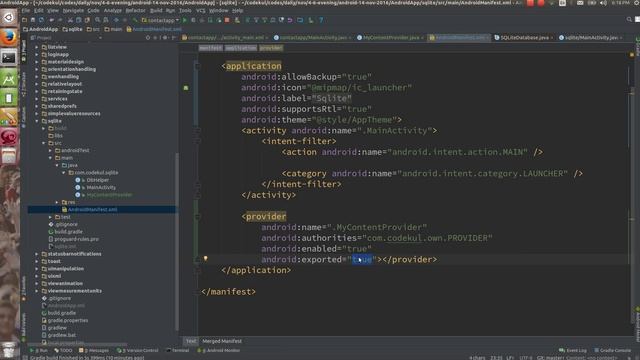The image size is (640, 360).
Task: Click in the exported attribute line of code
Action: point(349,260)
